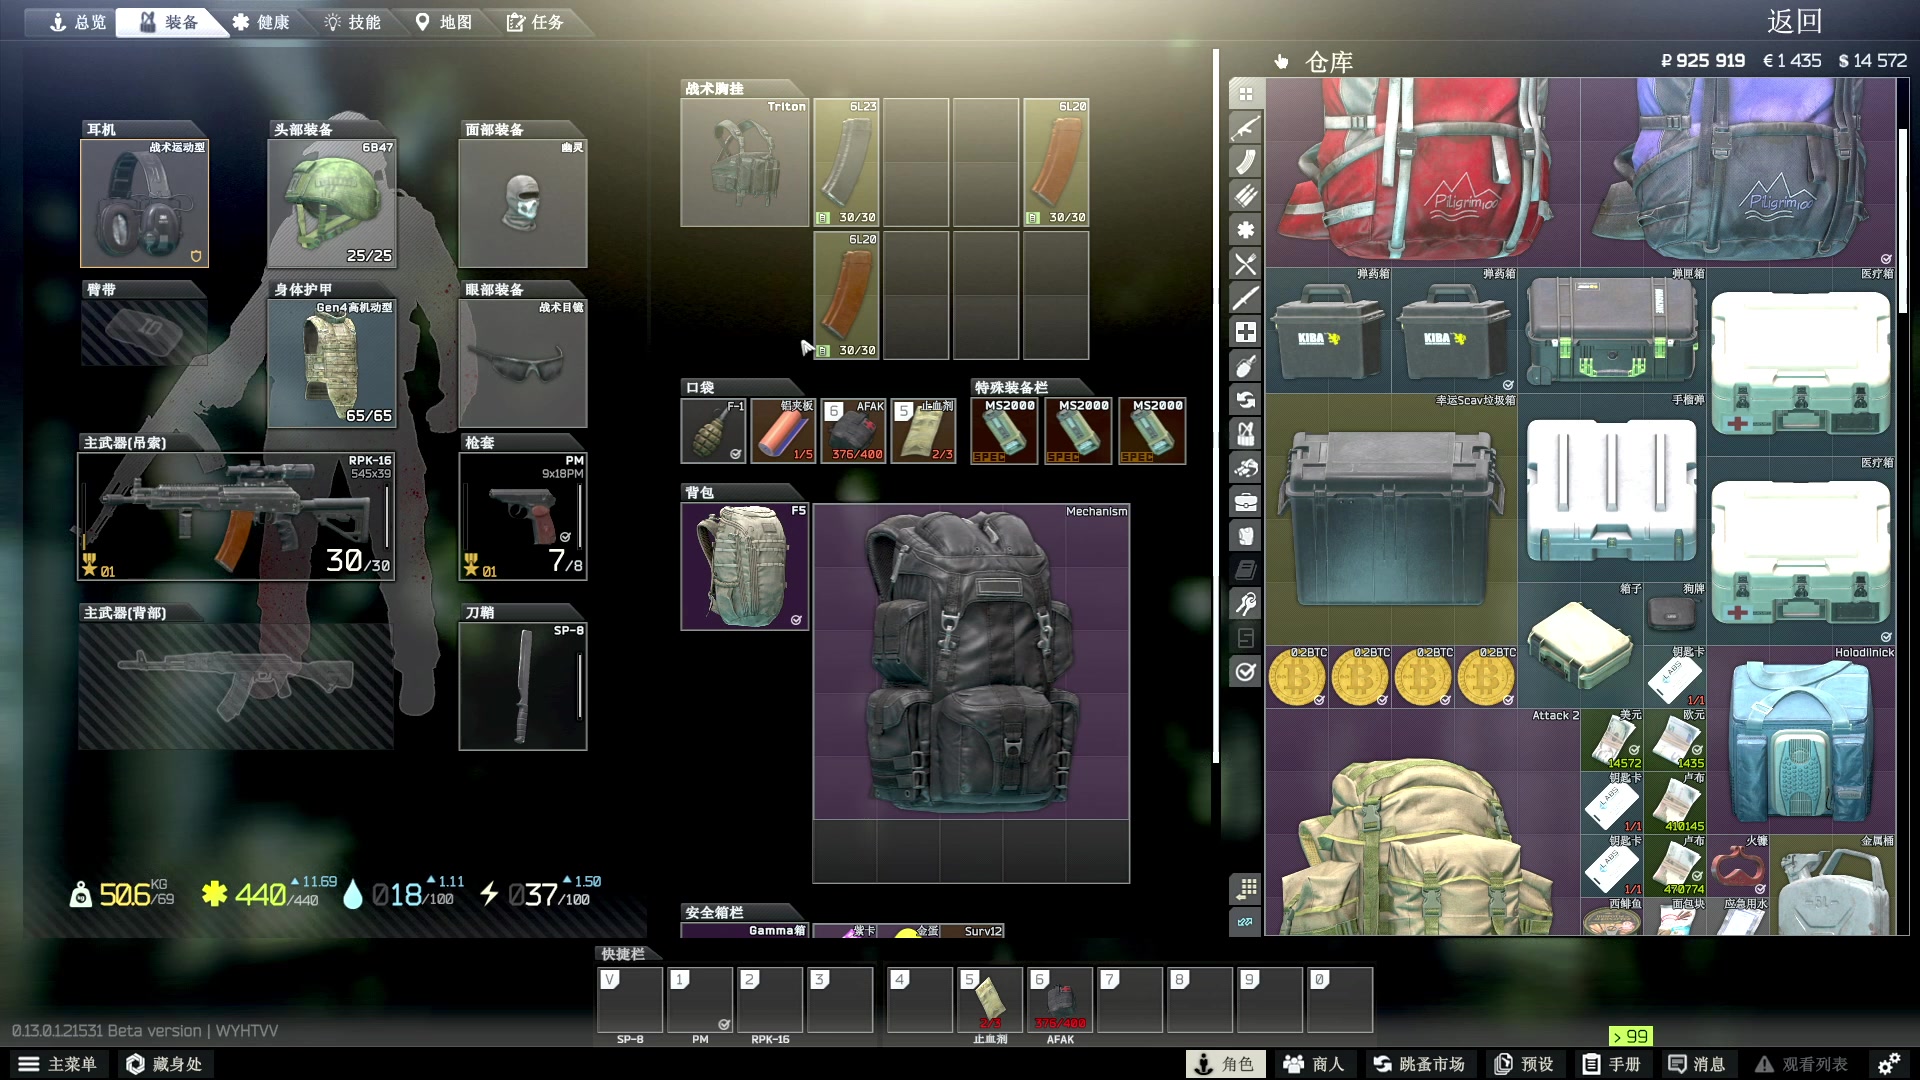Switch to the 健康 tab
1920x1080 pixels.
261,22
